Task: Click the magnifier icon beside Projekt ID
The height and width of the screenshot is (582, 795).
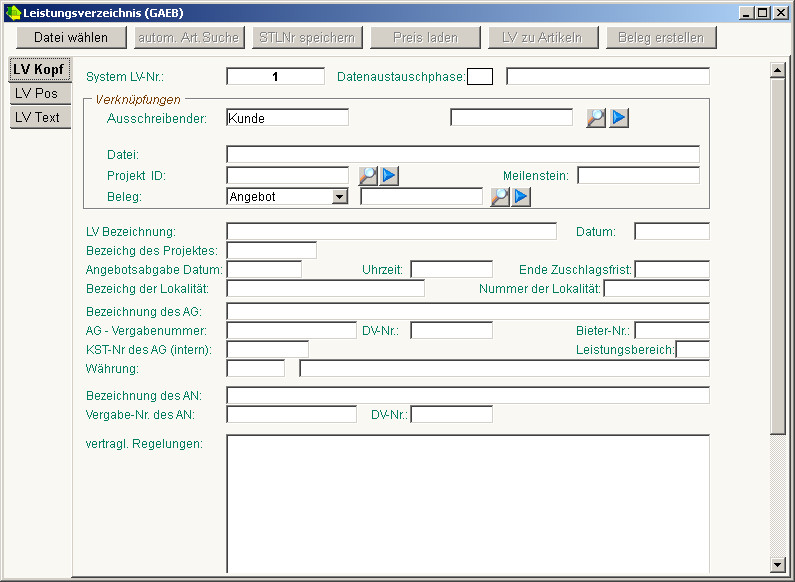Action: pyautogui.click(x=368, y=176)
